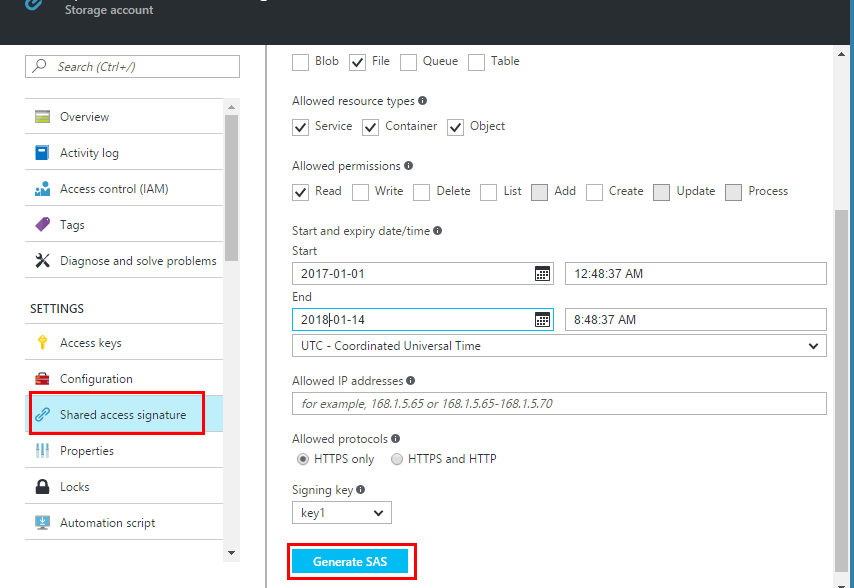The image size is (854, 588).
Task: Click the info icon beside Start and expiry date/time
Action: click(437, 231)
